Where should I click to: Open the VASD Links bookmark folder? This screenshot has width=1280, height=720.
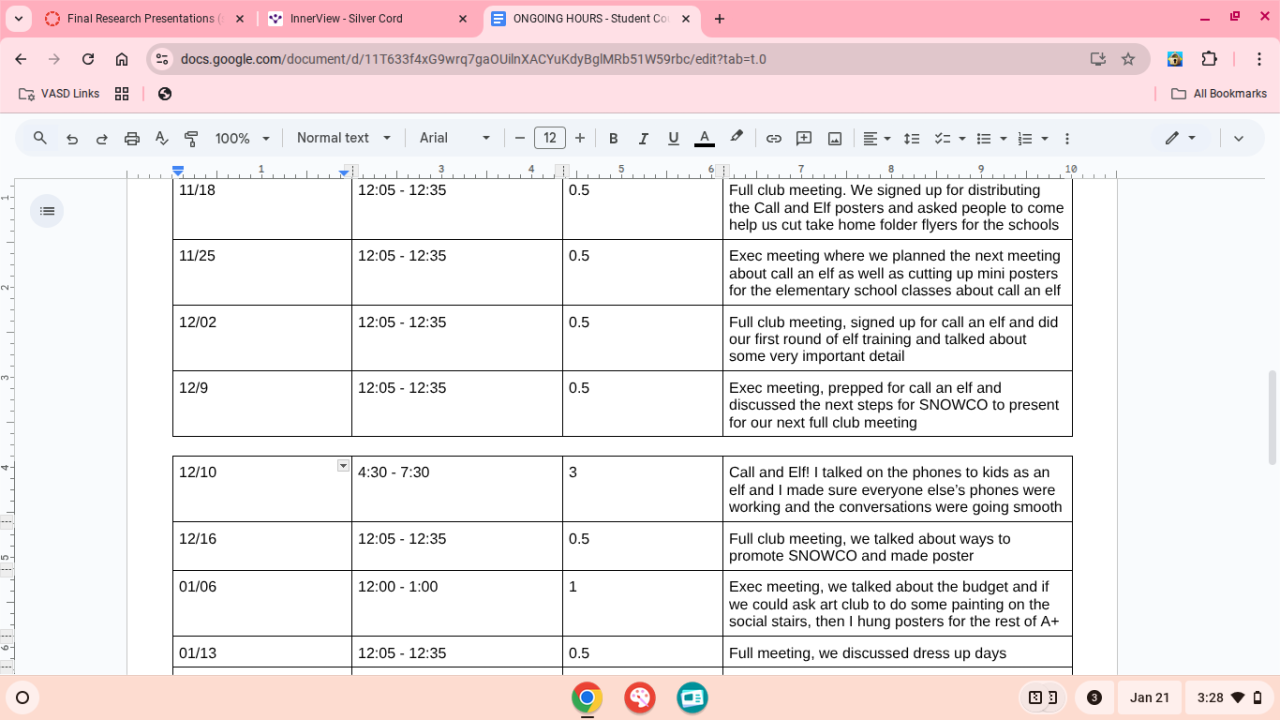point(59,94)
